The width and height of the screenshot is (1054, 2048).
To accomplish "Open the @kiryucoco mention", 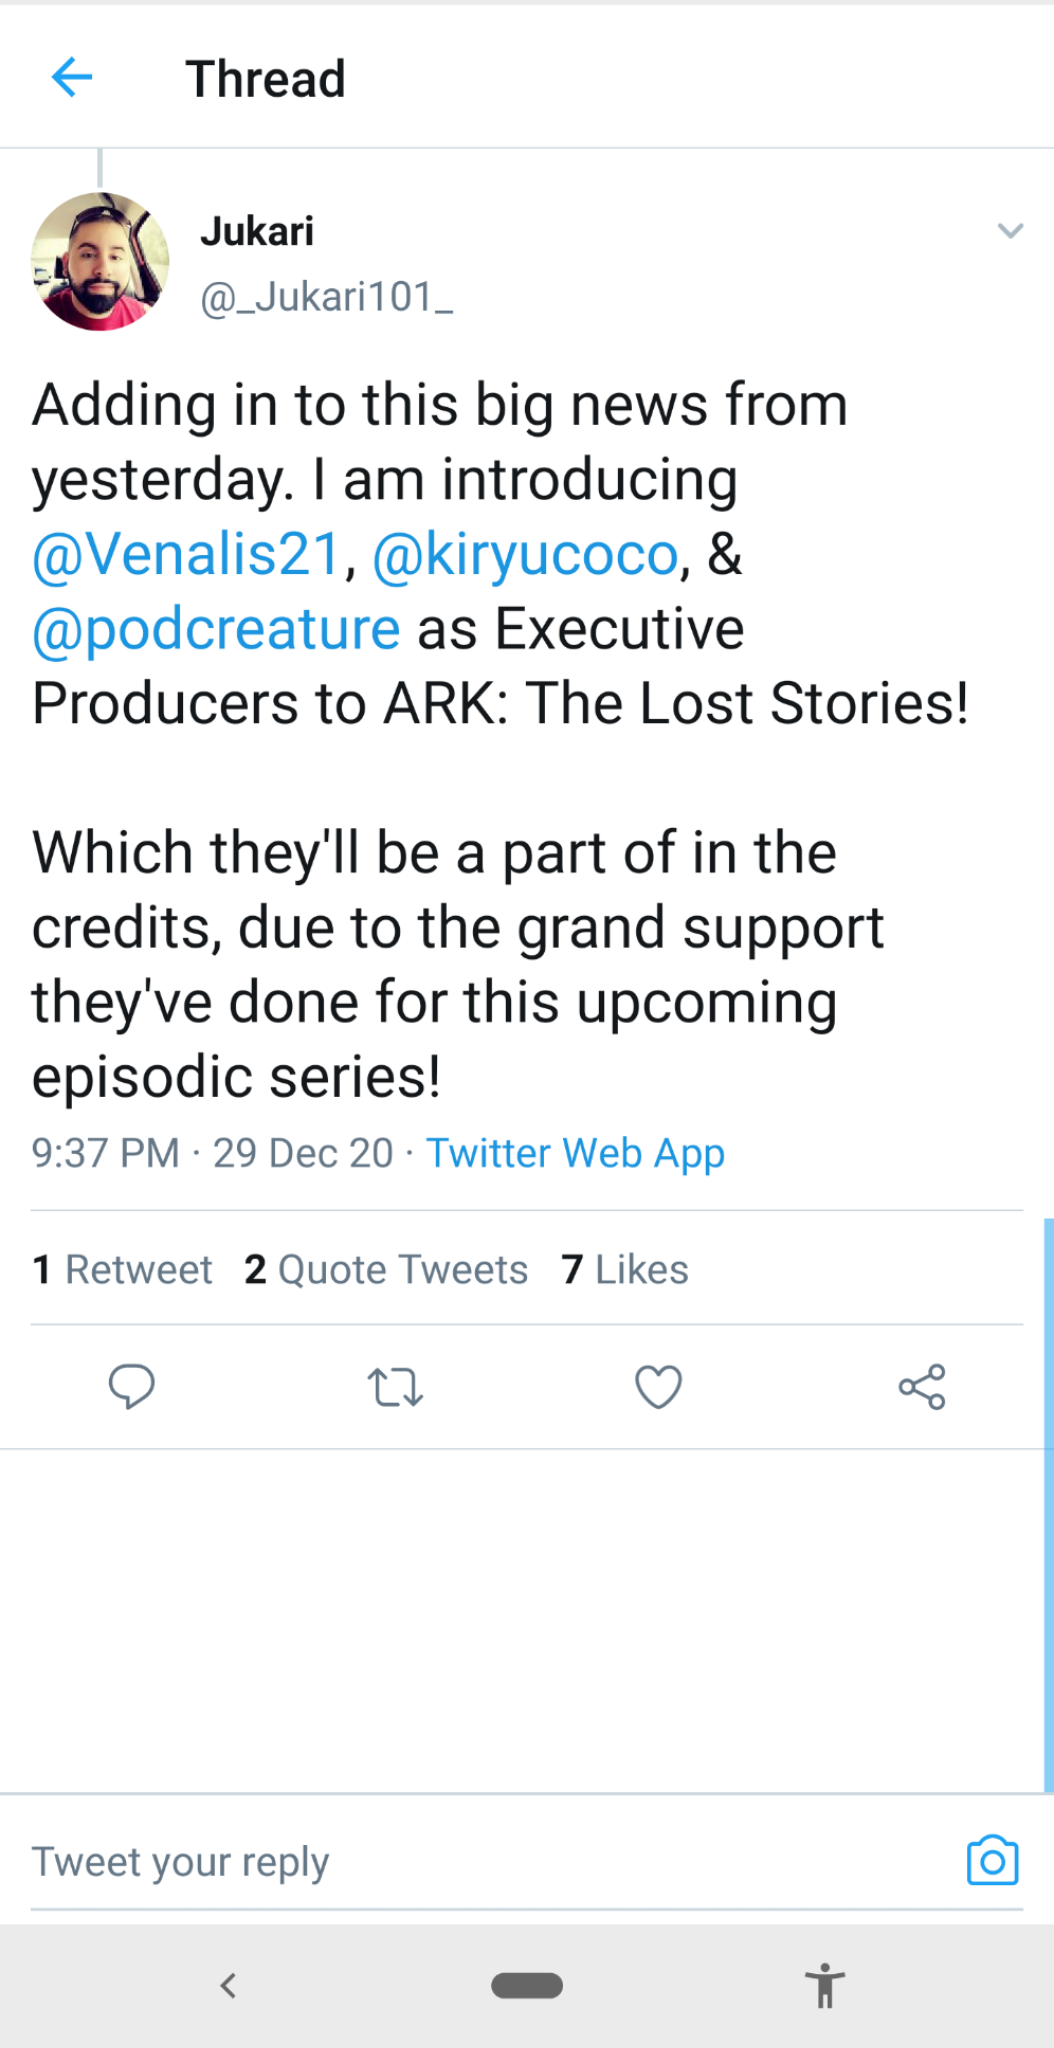I will [x=527, y=553].
